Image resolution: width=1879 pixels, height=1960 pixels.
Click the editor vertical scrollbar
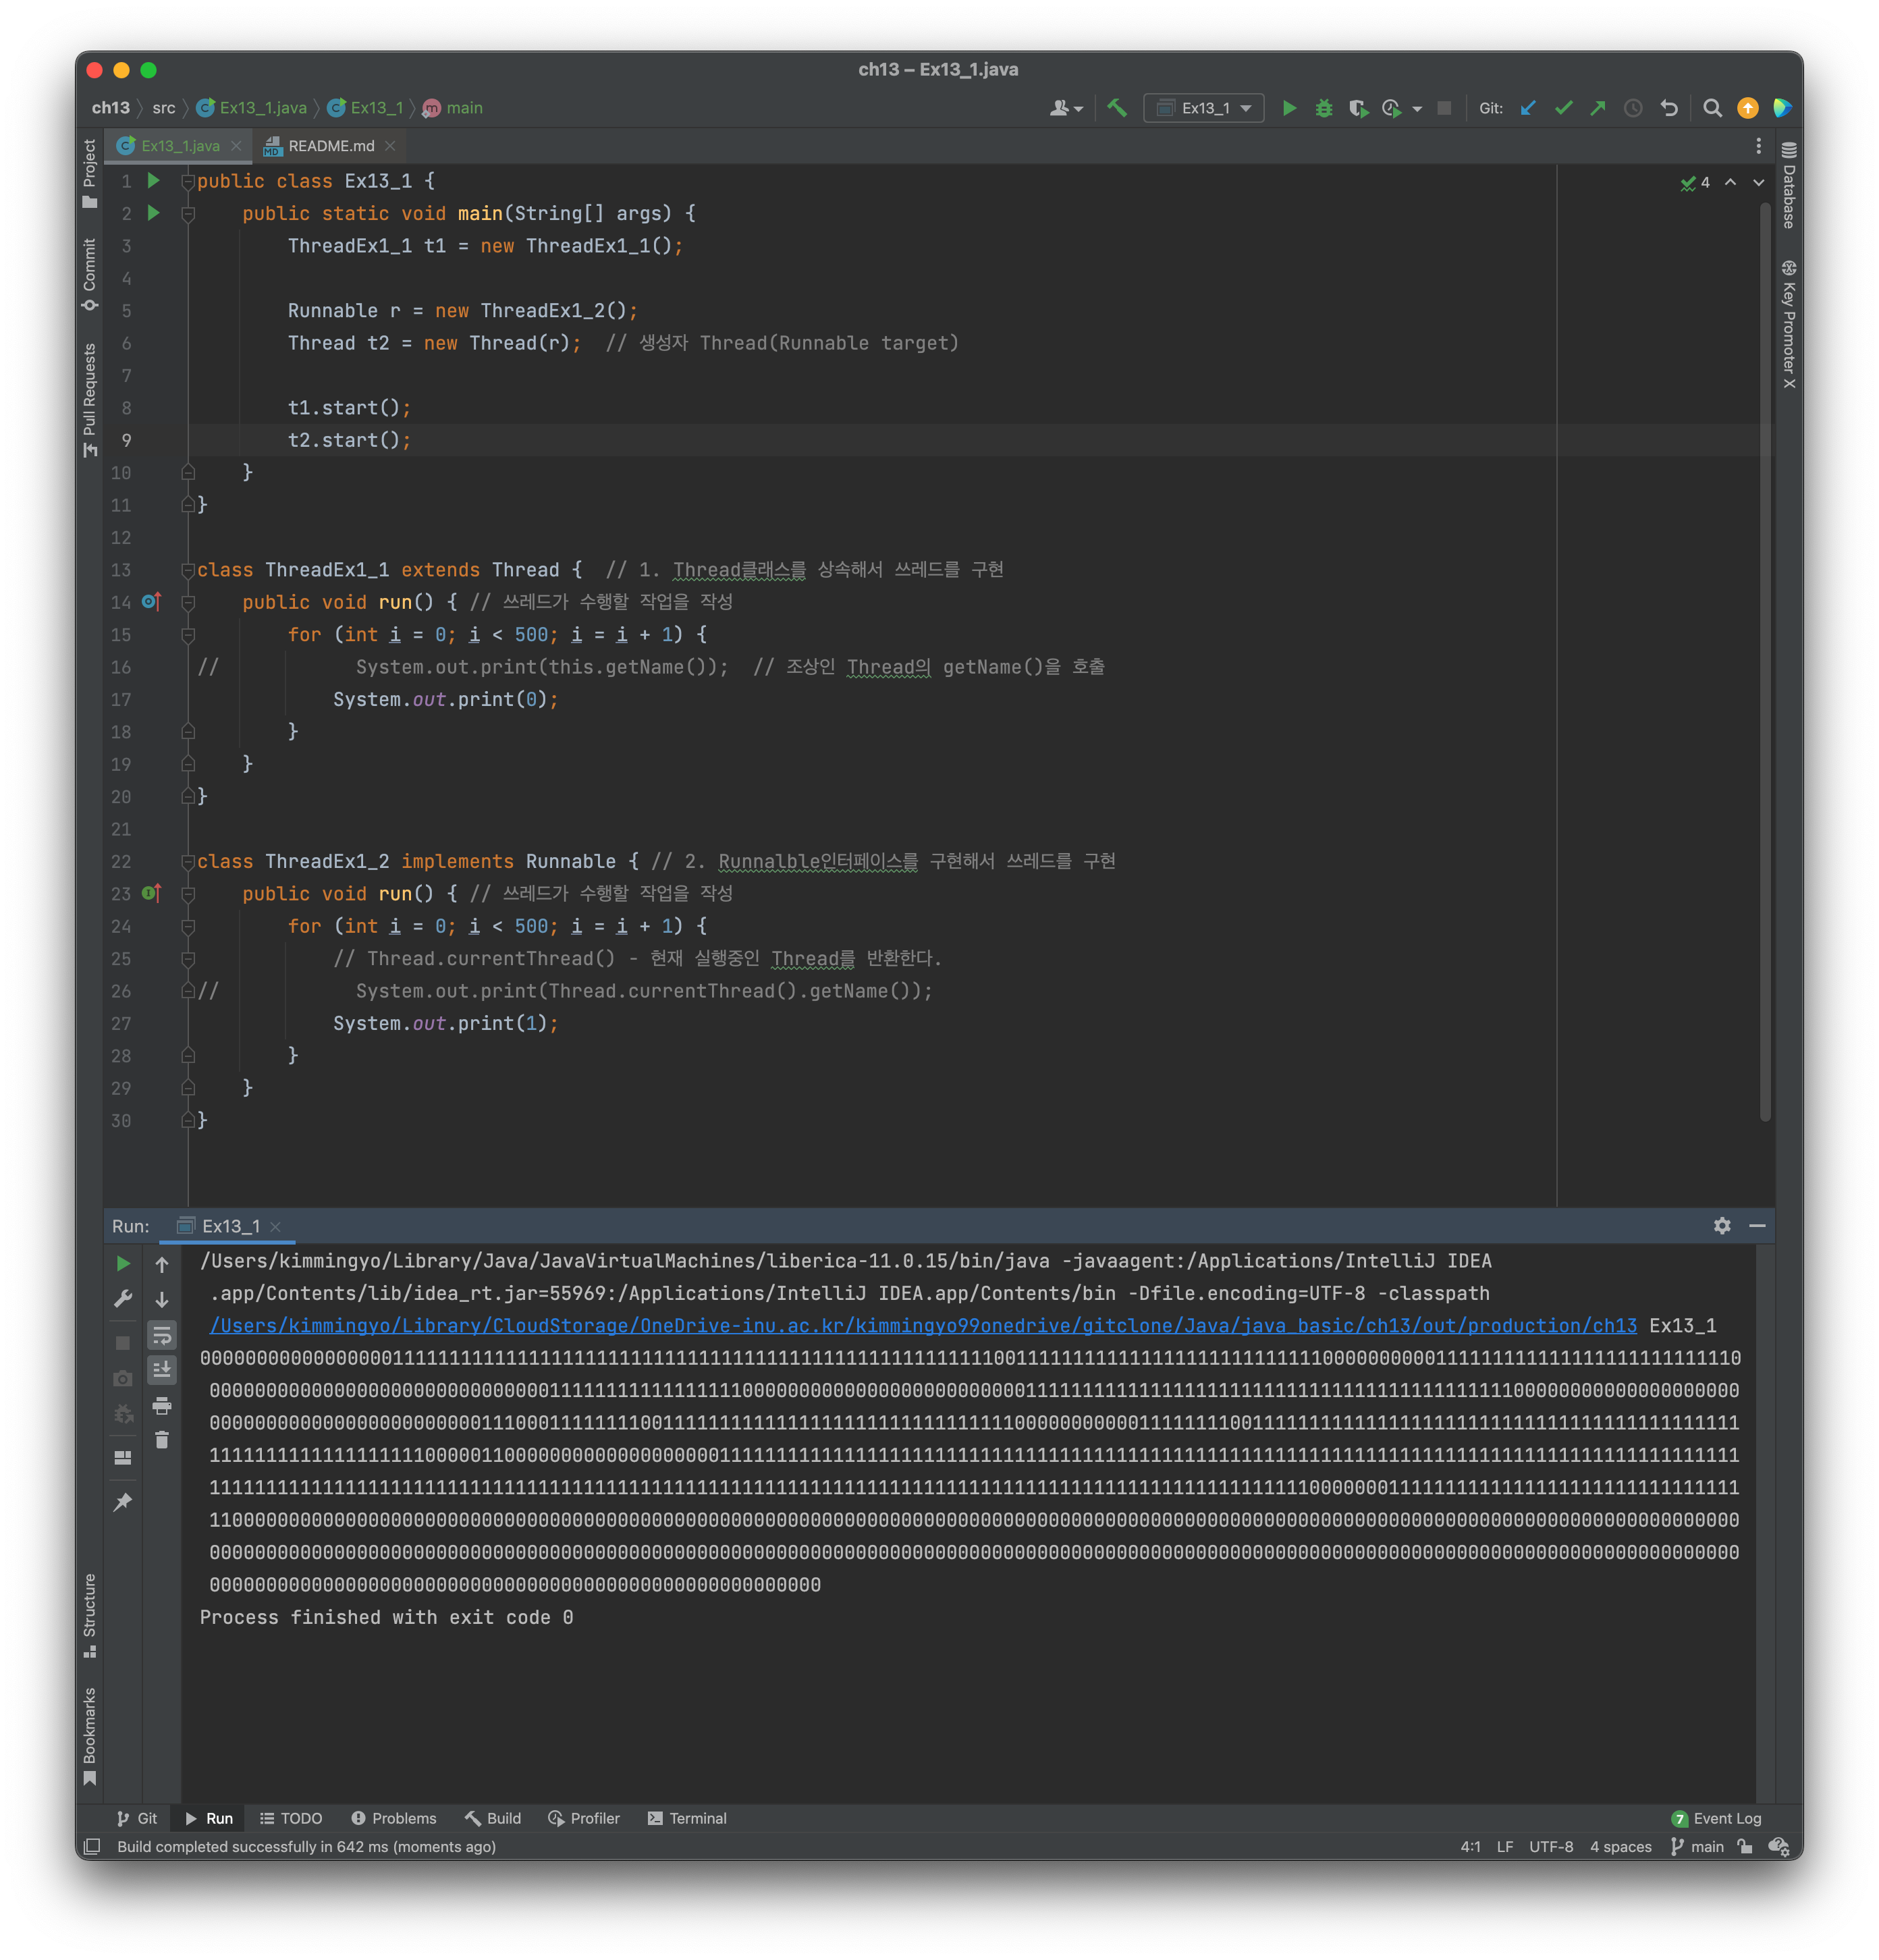pos(1764,660)
